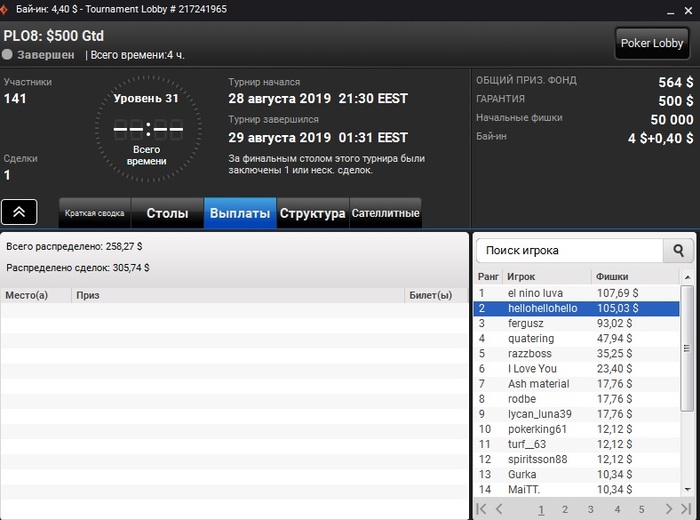This screenshot has width=700, height=520.
Task: Focus the Поиск игрока search field
Action: pyautogui.click(x=570, y=250)
